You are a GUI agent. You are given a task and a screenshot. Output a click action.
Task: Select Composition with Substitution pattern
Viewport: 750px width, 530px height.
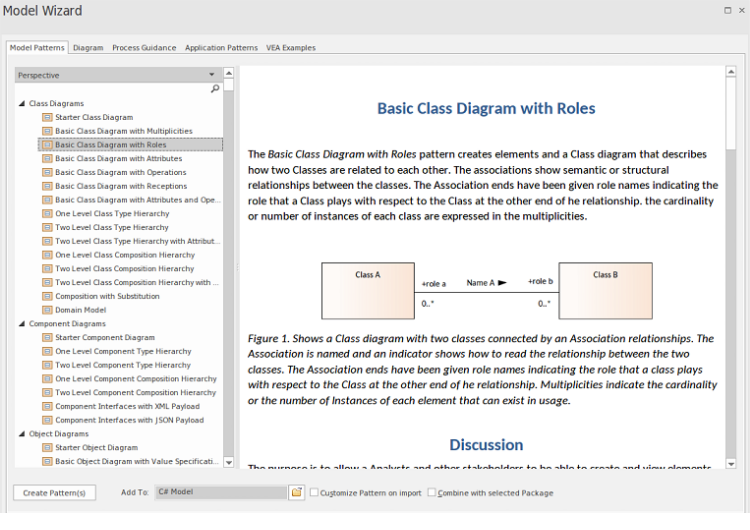(107, 296)
